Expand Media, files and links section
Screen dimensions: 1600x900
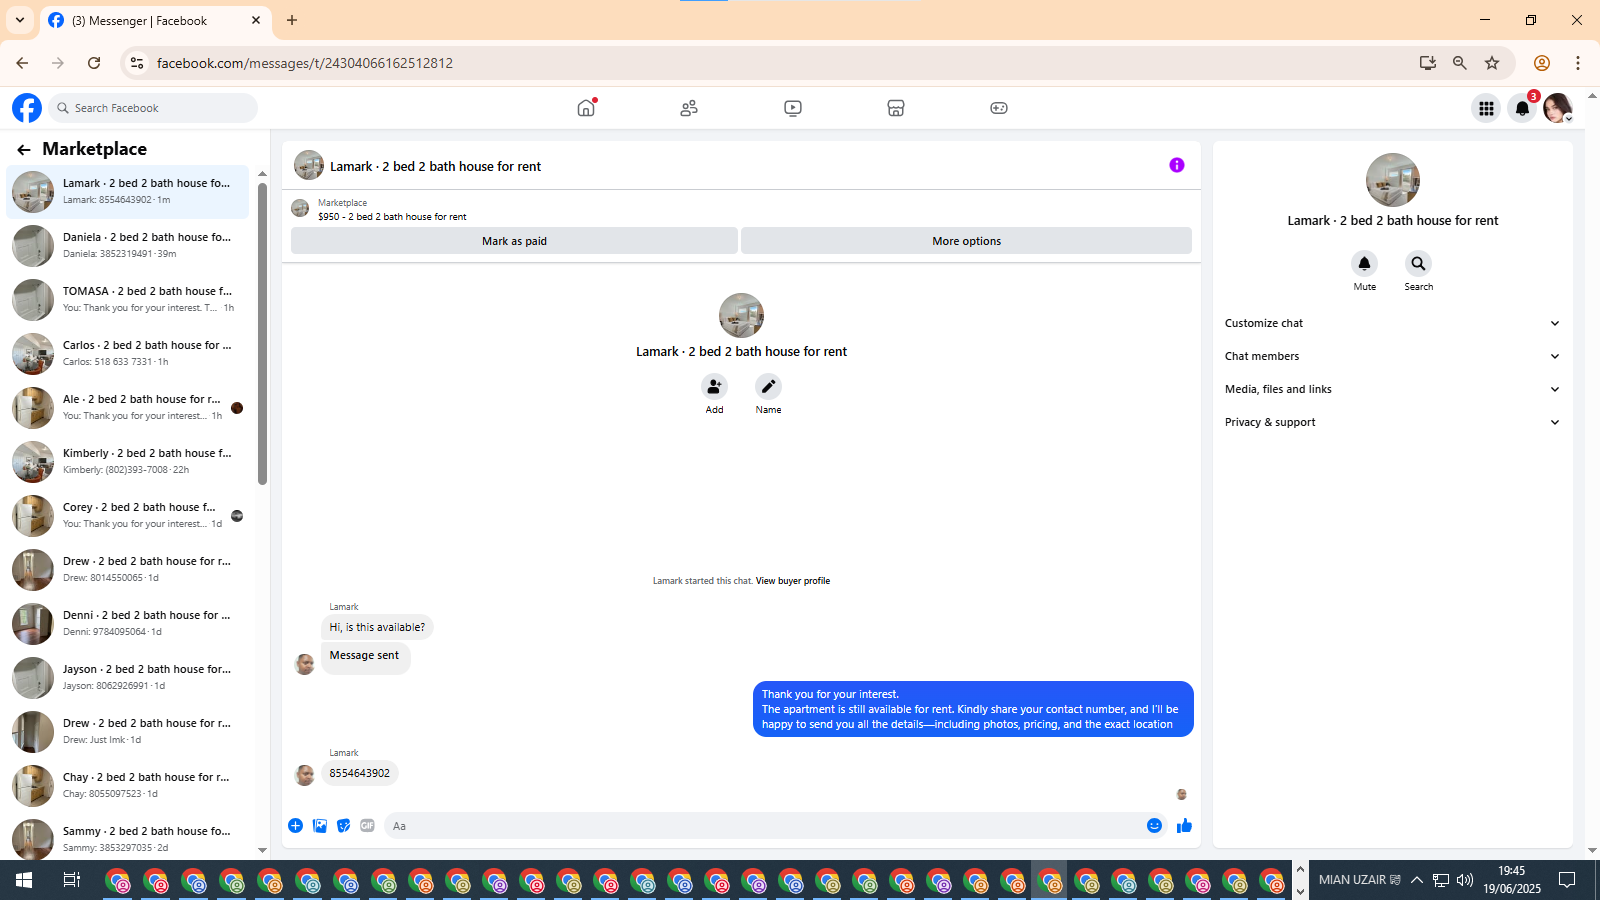point(1392,389)
